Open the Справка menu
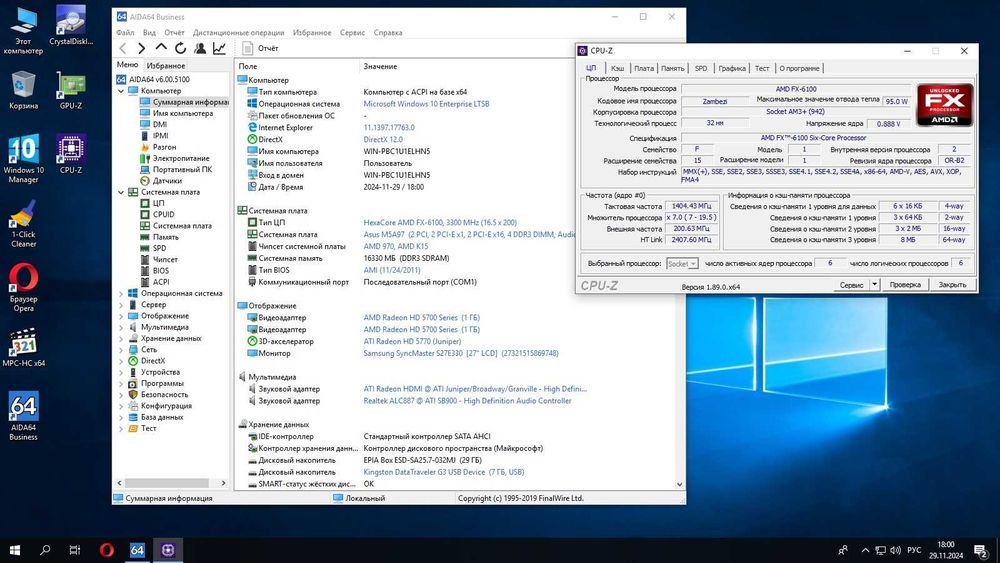This screenshot has height=563, width=1000. (388, 33)
